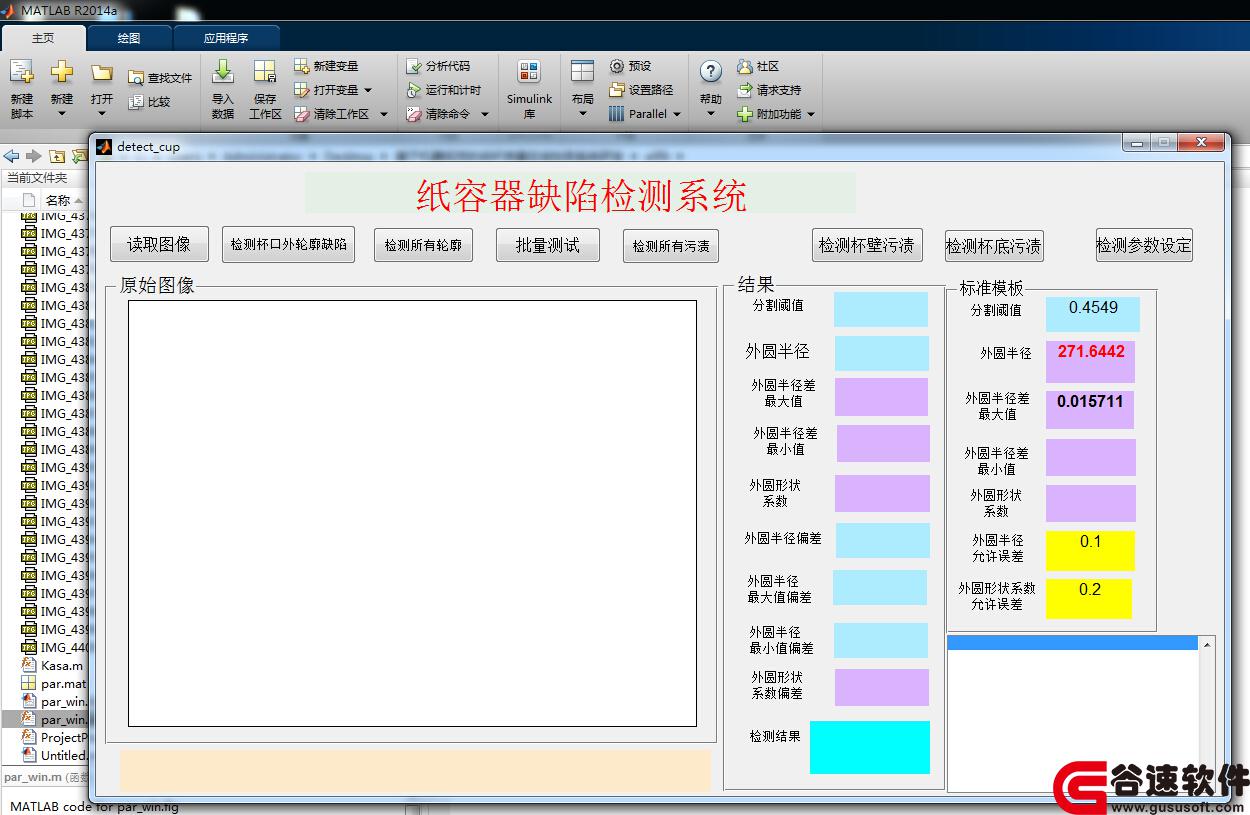Start 批量测试 batch test

click(548, 245)
